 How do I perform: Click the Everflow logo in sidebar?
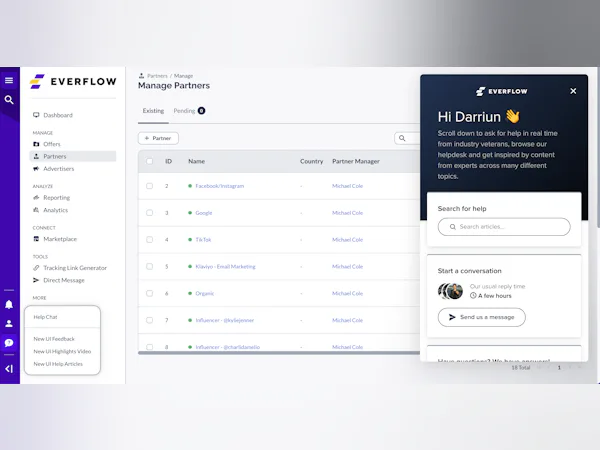[x=73, y=82]
